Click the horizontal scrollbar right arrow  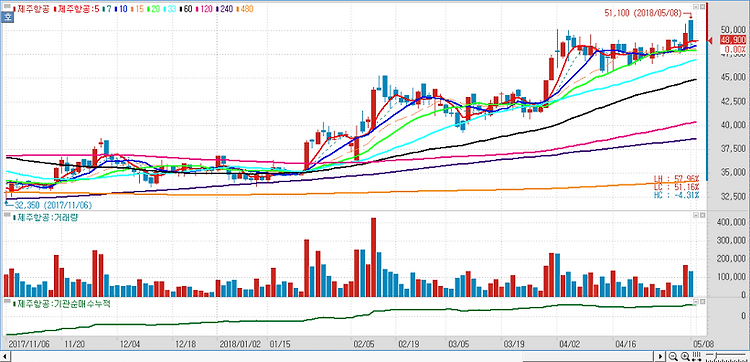pos(660,357)
